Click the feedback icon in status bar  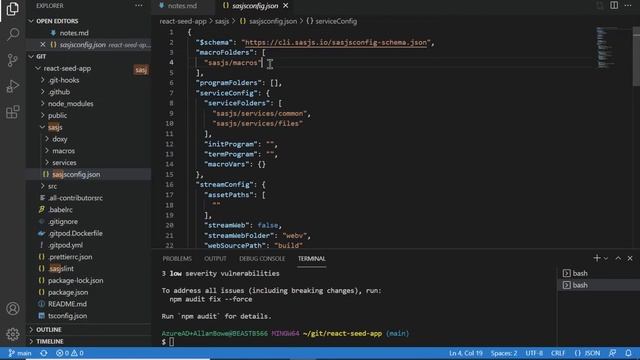click(x=613, y=353)
